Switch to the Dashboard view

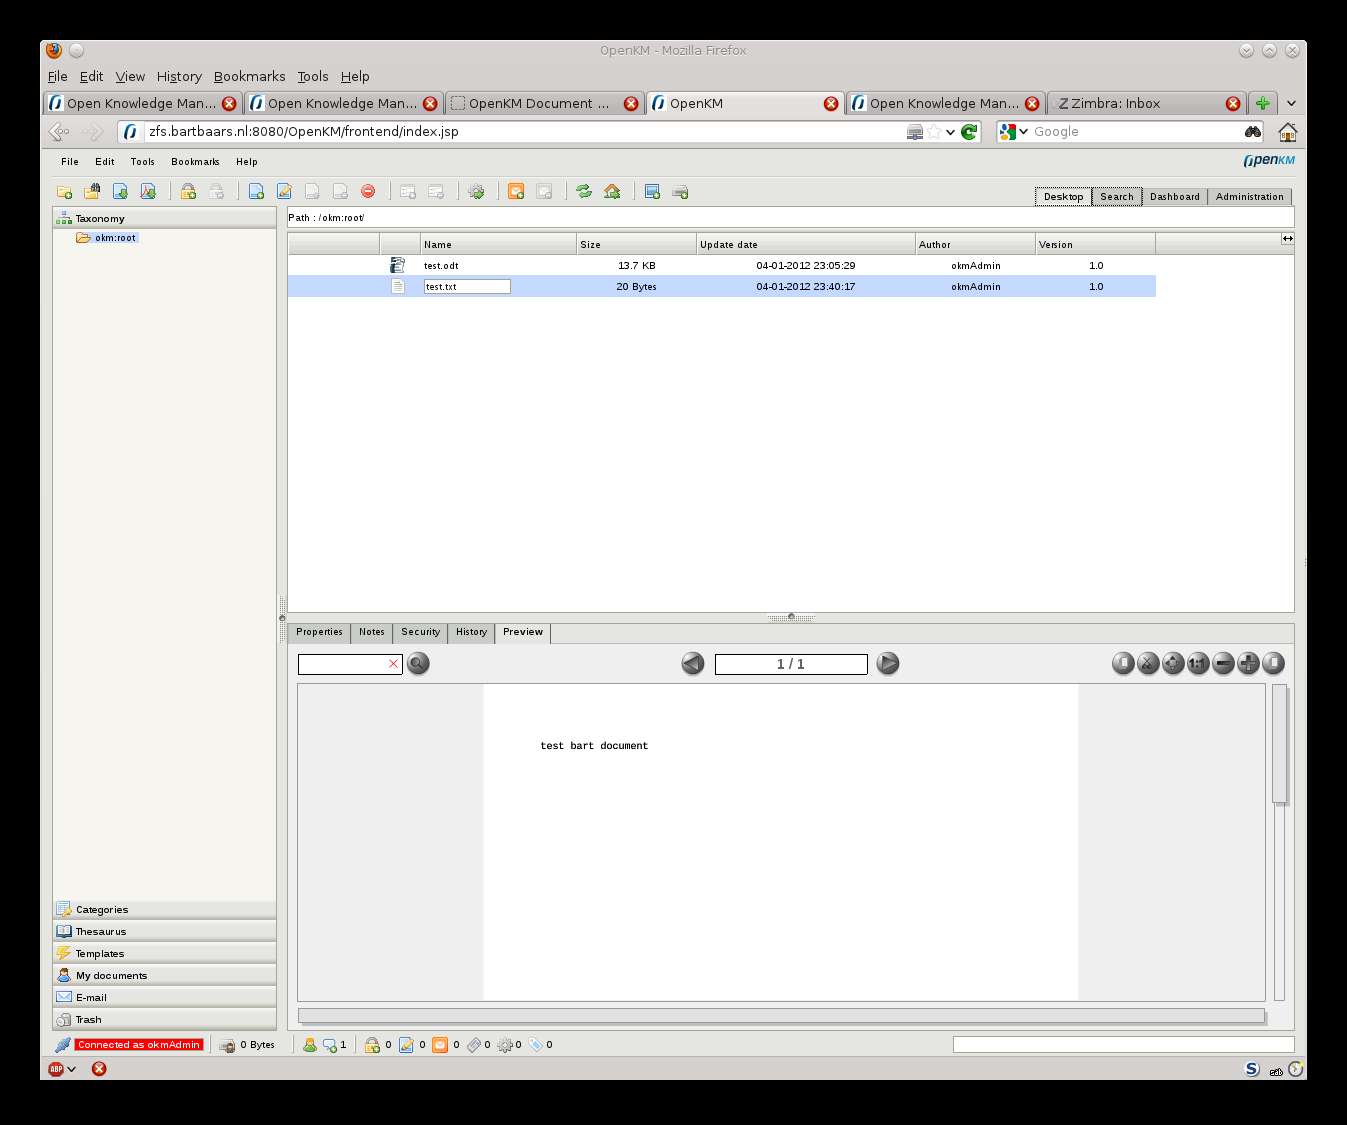pyautogui.click(x=1174, y=196)
